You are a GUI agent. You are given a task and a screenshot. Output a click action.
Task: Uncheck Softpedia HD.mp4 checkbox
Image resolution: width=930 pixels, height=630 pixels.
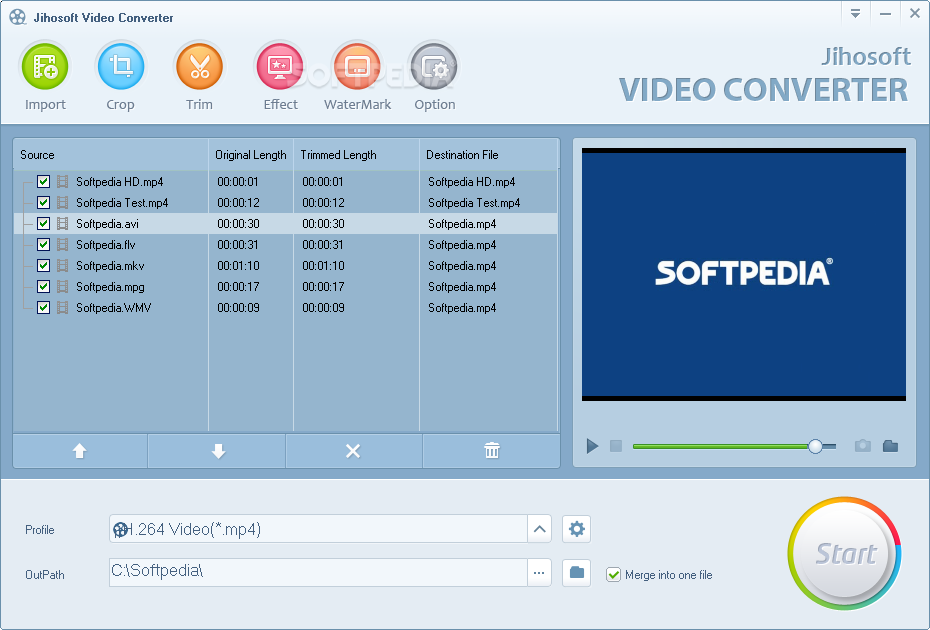[43, 182]
